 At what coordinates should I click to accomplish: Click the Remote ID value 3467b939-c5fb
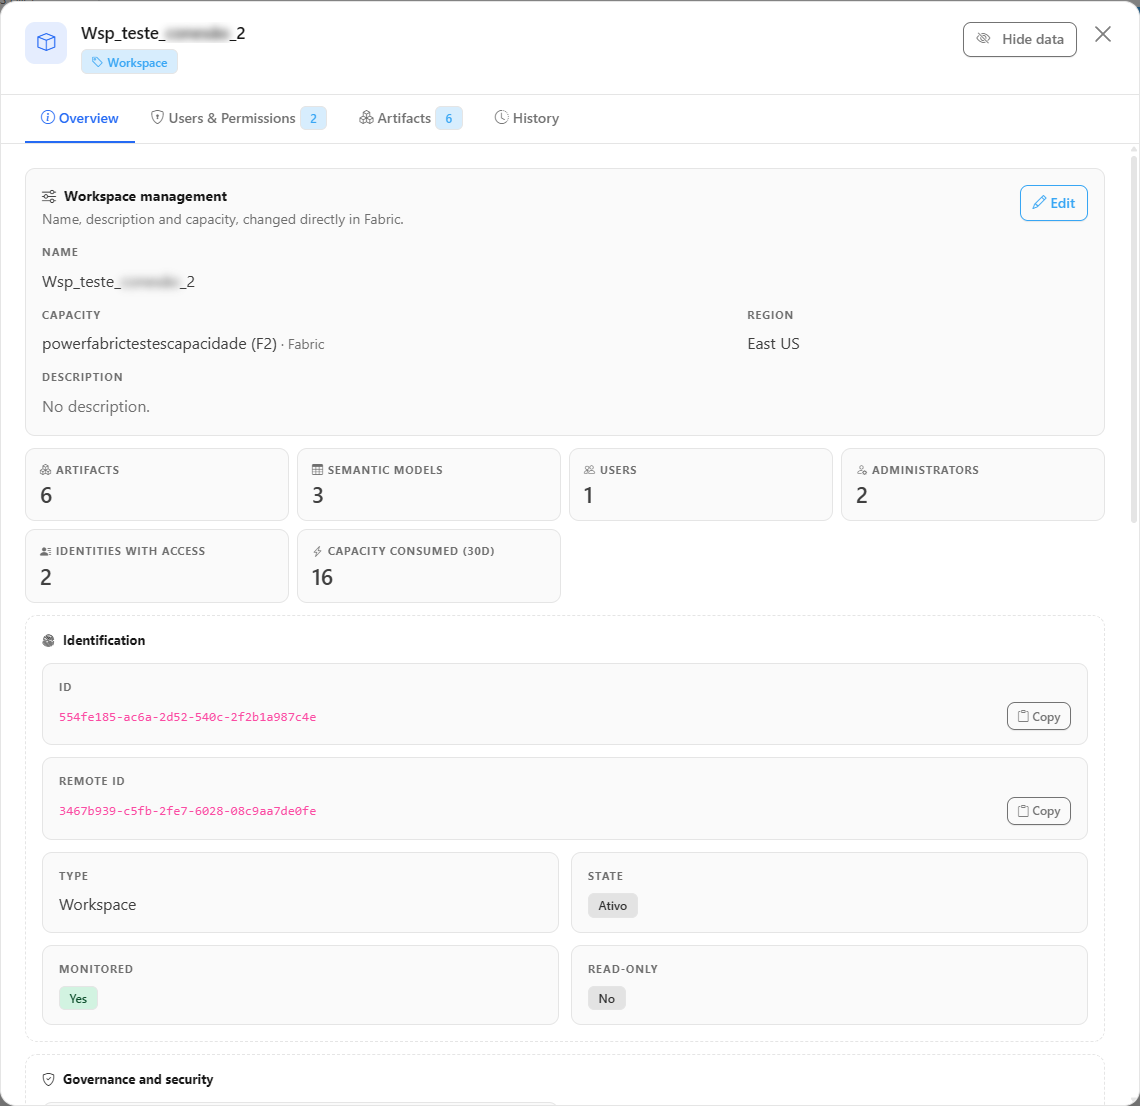[188, 811]
